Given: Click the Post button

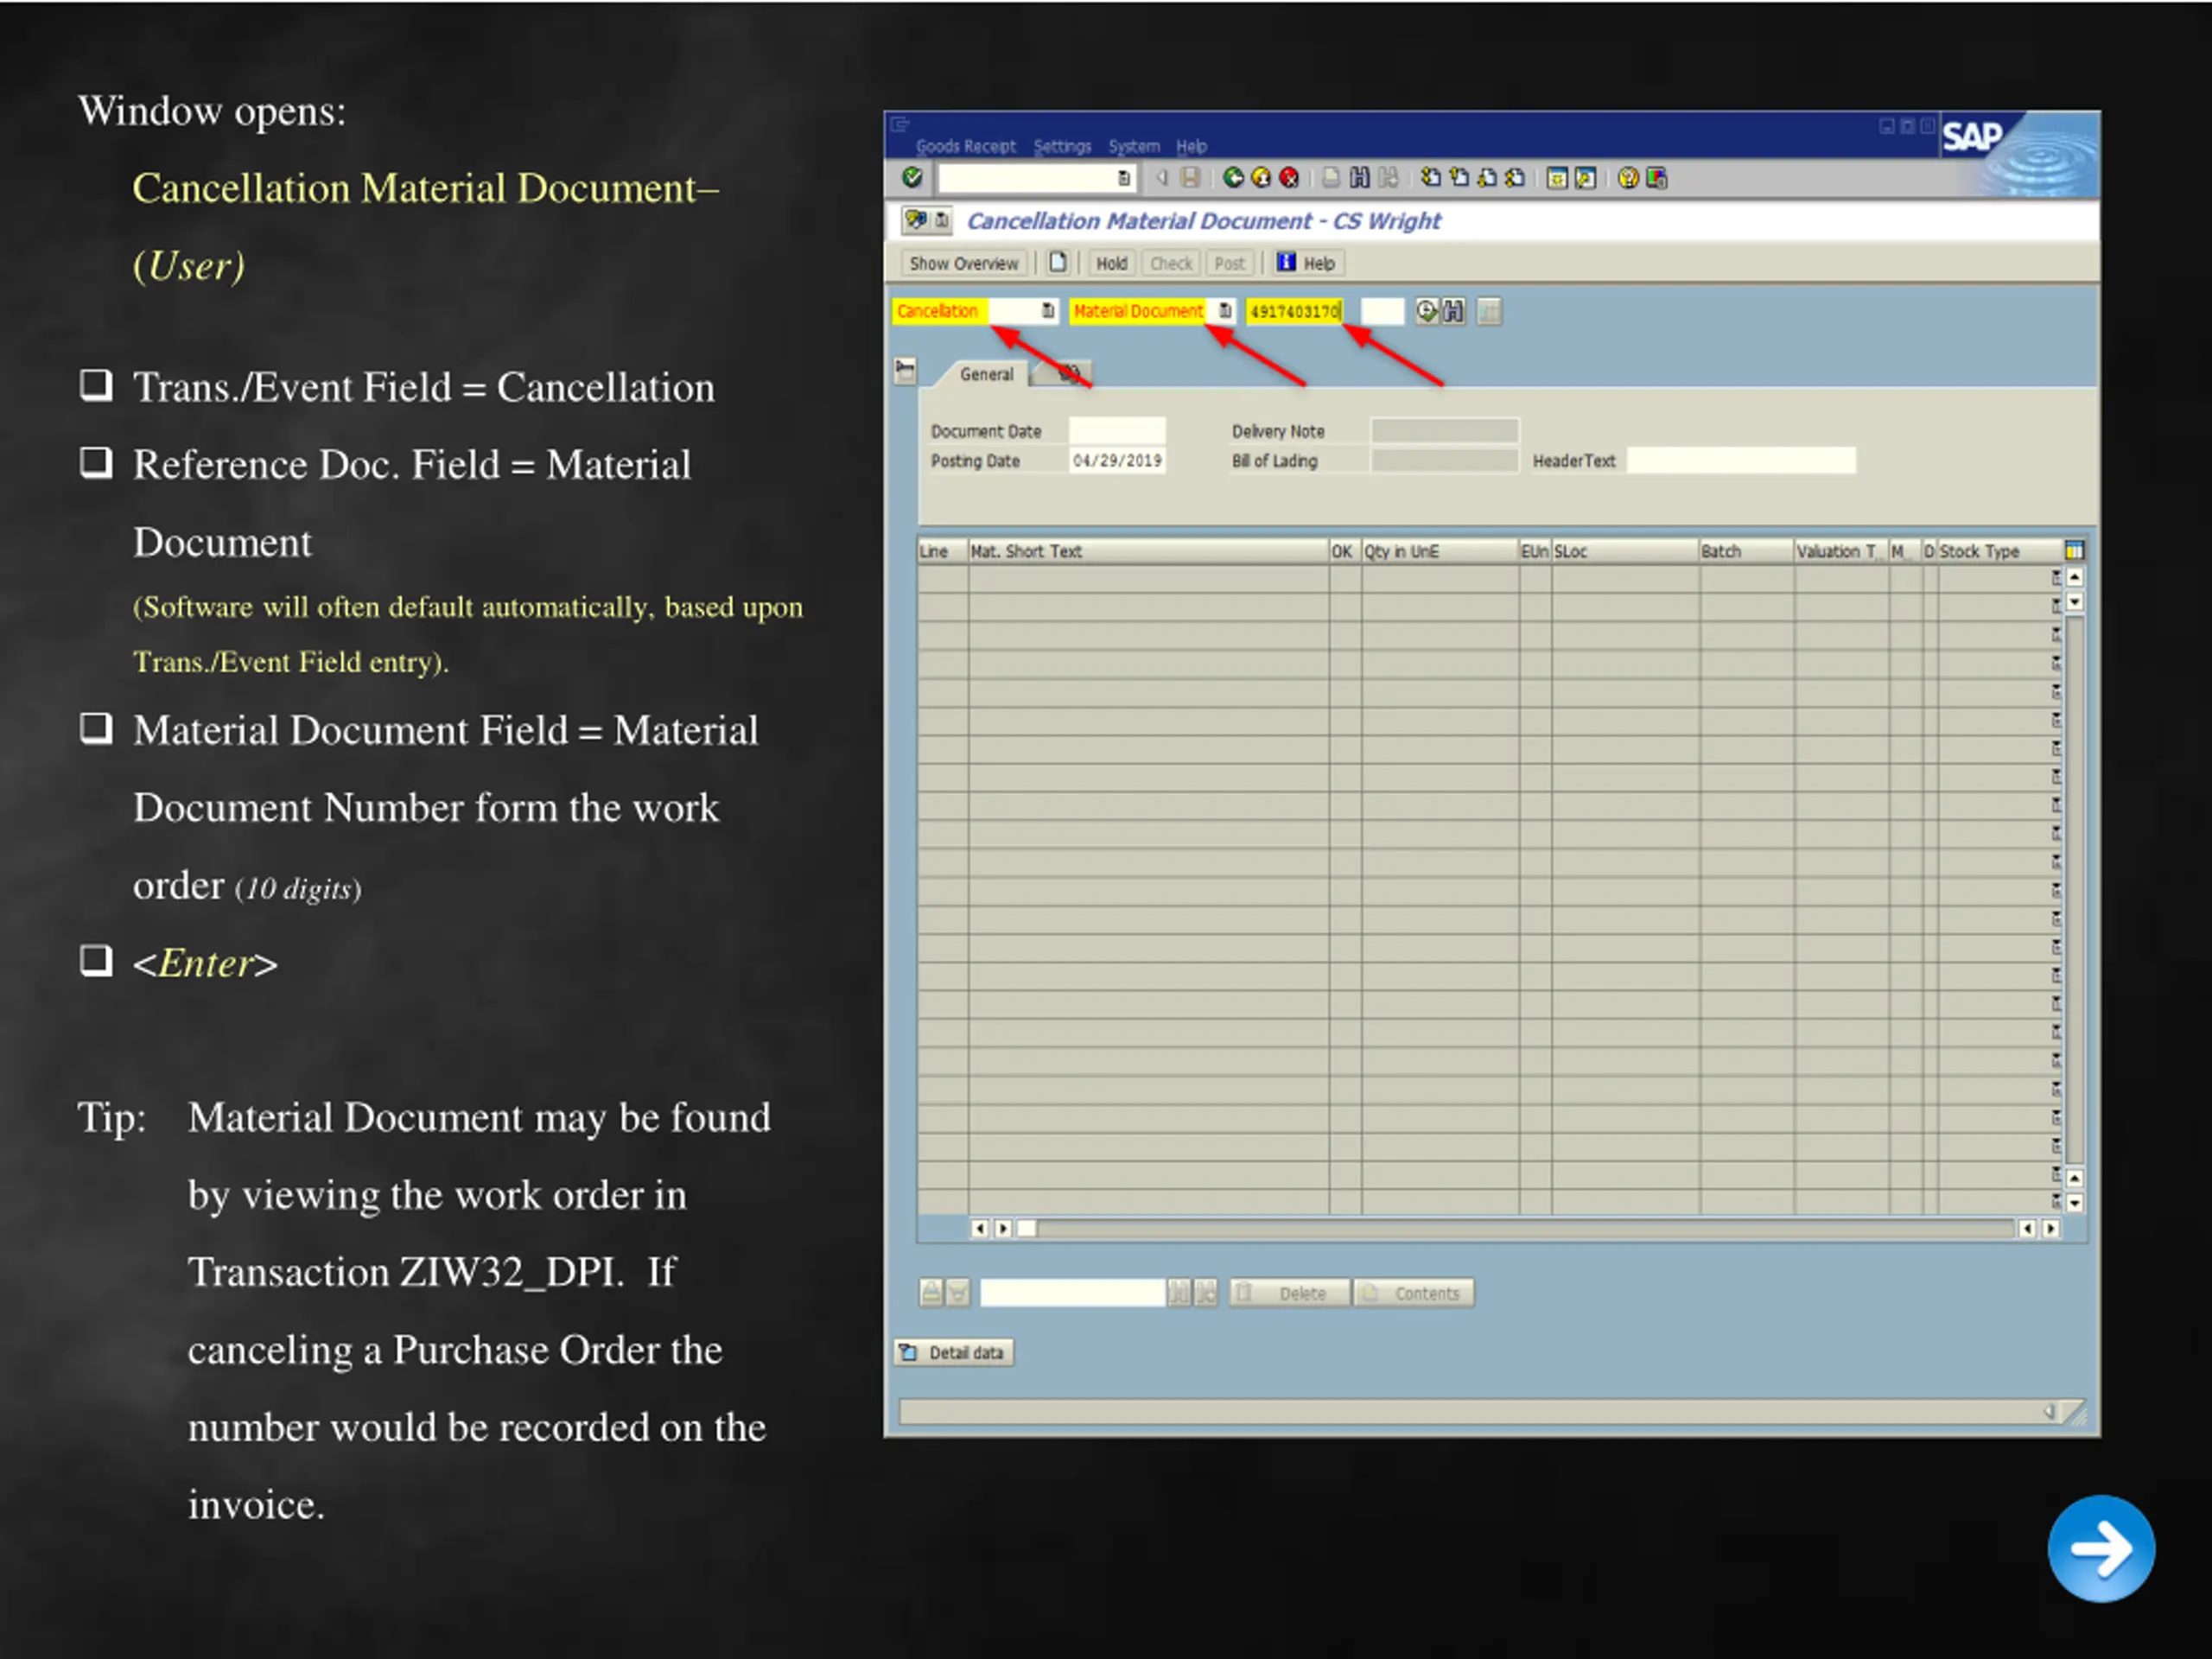Looking at the screenshot, I should [1229, 263].
